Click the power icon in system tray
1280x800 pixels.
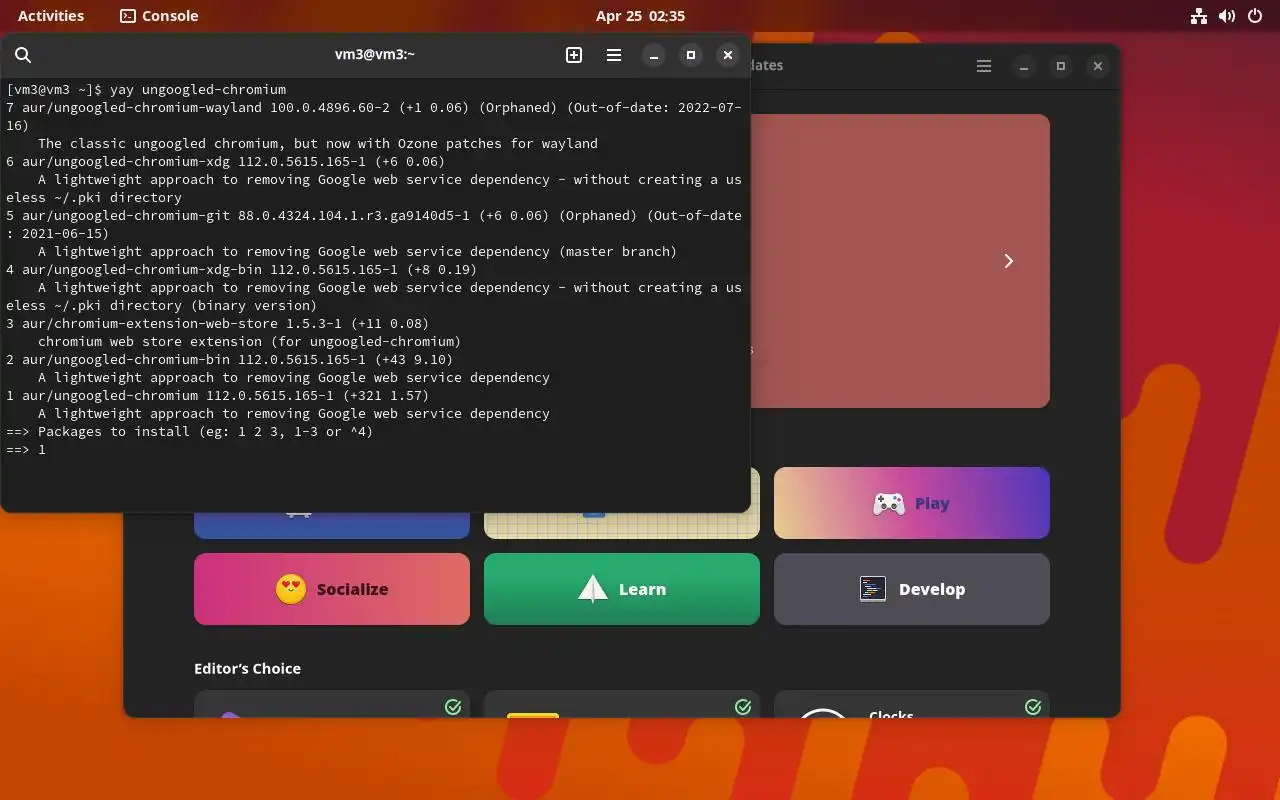pos(1257,16)
